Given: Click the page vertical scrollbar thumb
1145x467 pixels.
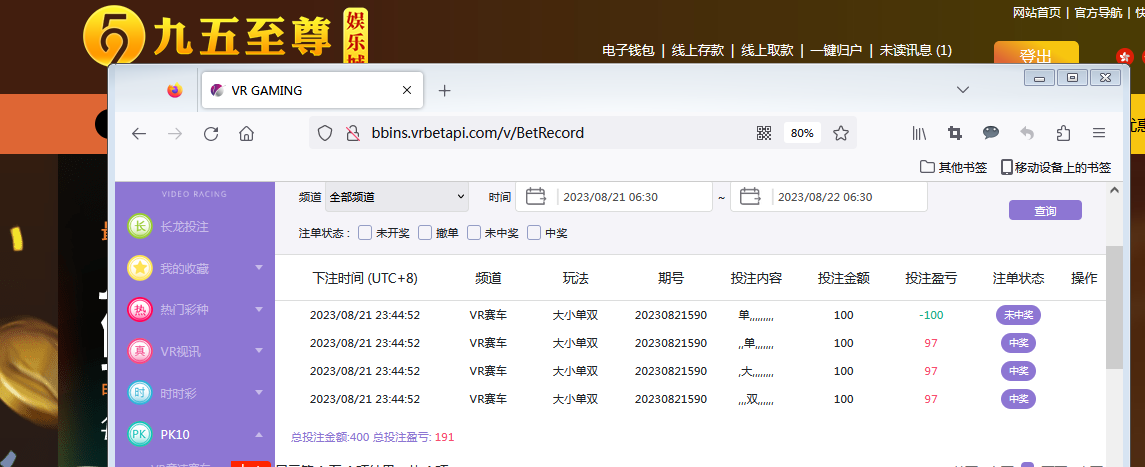Looking at the screenshot, I should (1114, 307).
